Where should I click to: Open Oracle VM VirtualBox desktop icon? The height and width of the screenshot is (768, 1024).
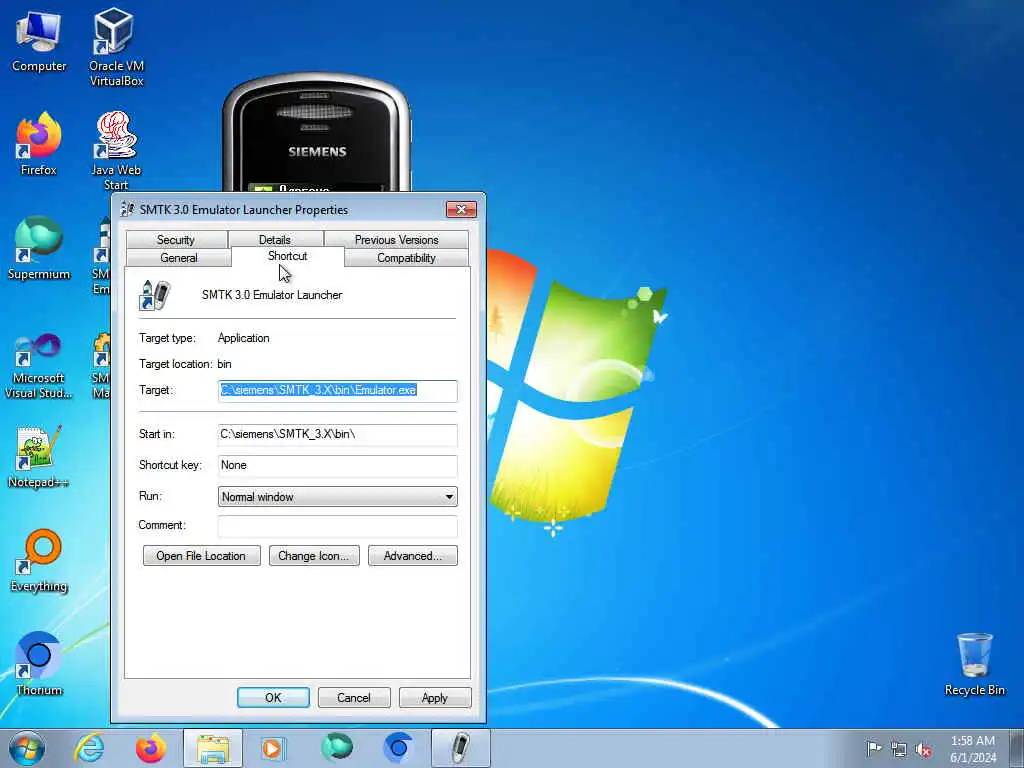[x=116, y=47]
